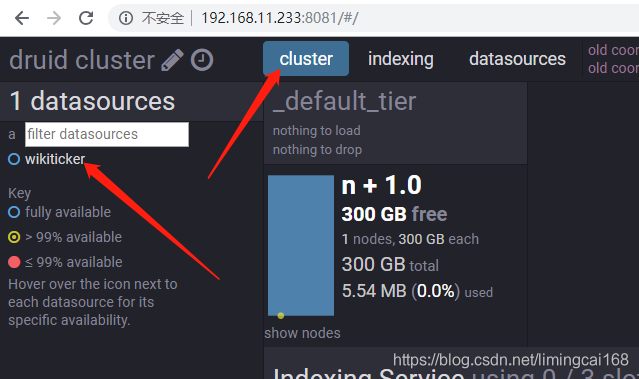Click the browser forward arrow
Screen dimensions: 639x379
[x=54, y=18]
